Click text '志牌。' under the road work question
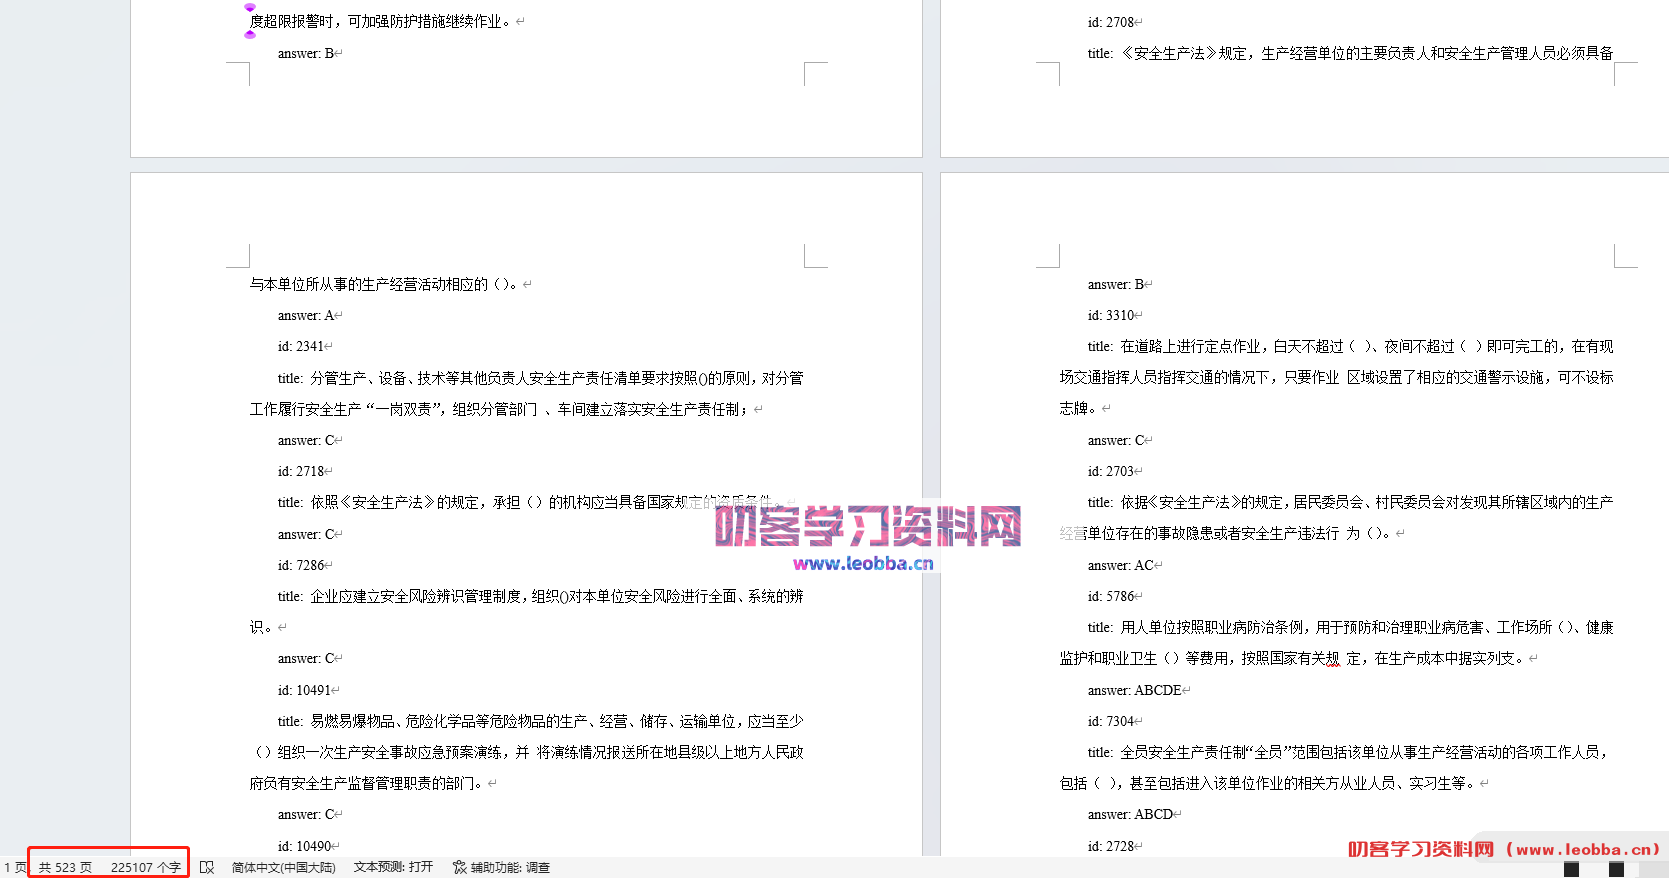Image resolution: width=1669 pixels, height=879 pixels. point(1078,408)
